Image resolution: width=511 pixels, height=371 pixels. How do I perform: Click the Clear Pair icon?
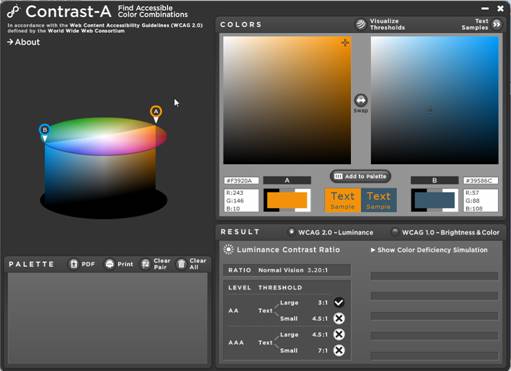tap(146, 264)
